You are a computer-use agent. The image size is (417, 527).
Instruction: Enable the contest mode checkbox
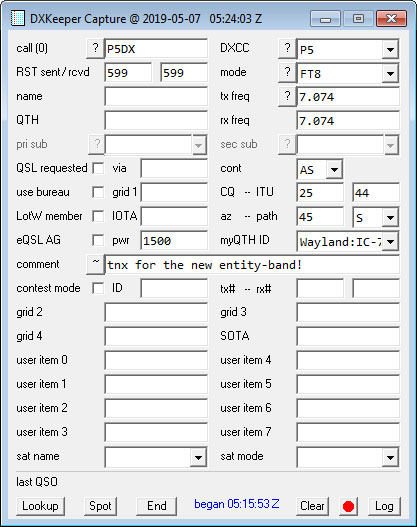click(98, 288)
